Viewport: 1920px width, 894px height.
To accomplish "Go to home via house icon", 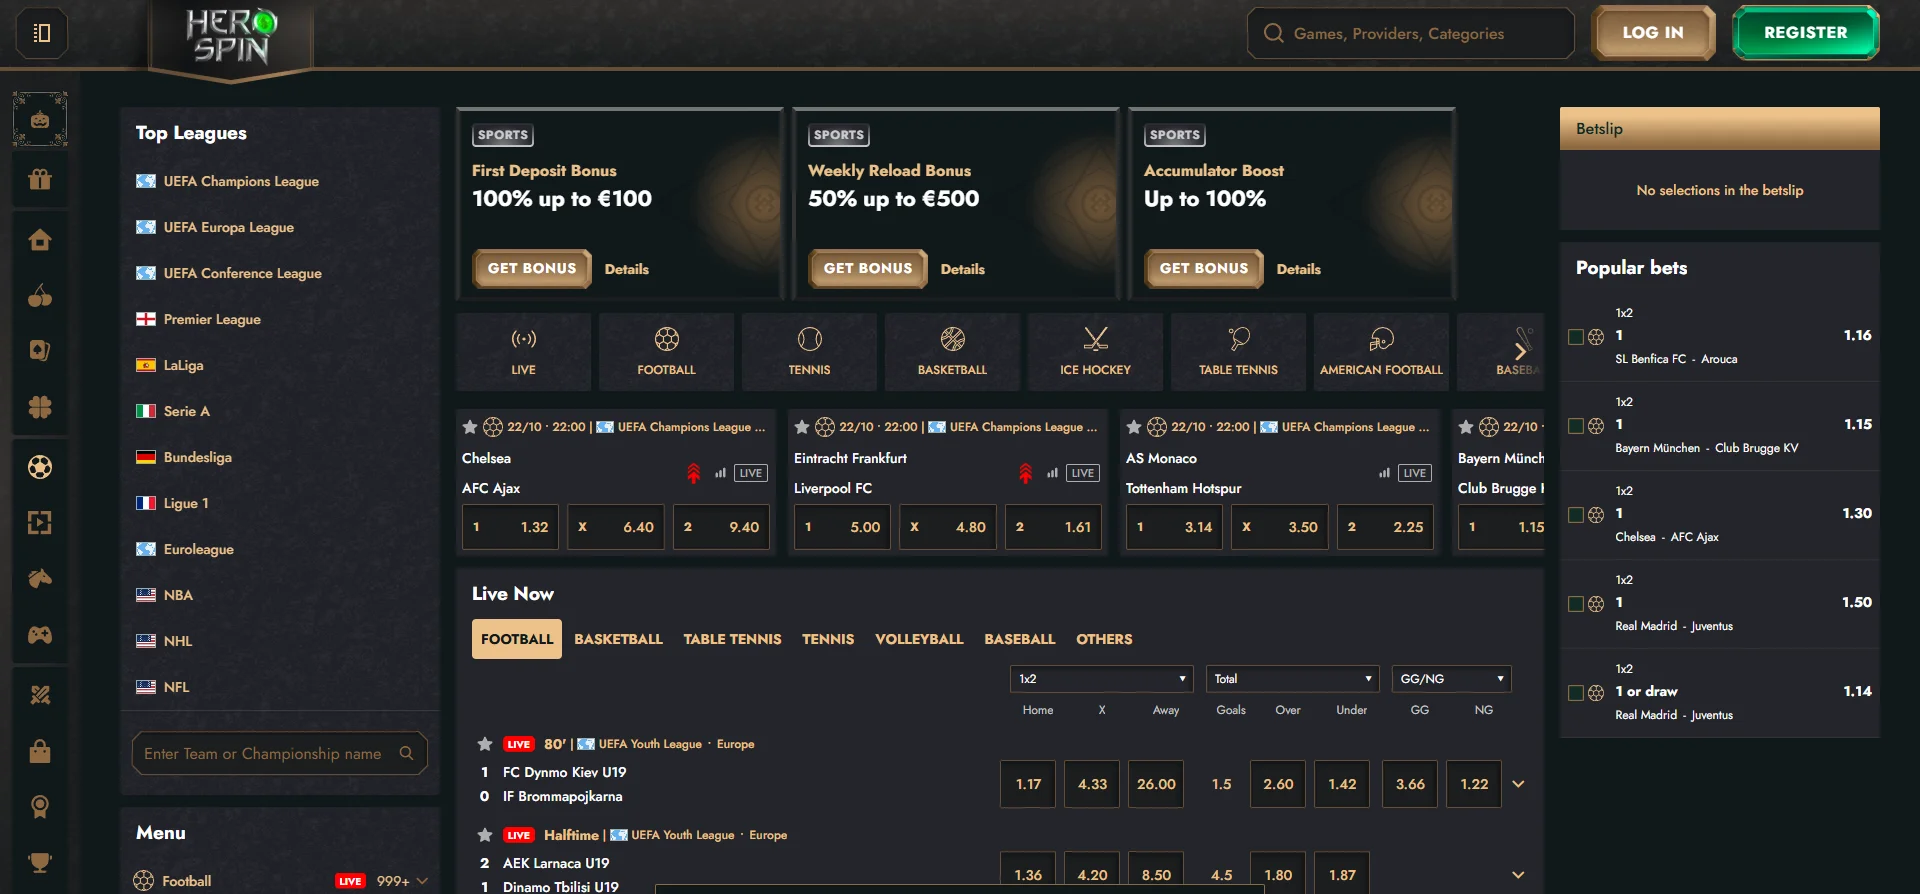I will pos(40,240).
